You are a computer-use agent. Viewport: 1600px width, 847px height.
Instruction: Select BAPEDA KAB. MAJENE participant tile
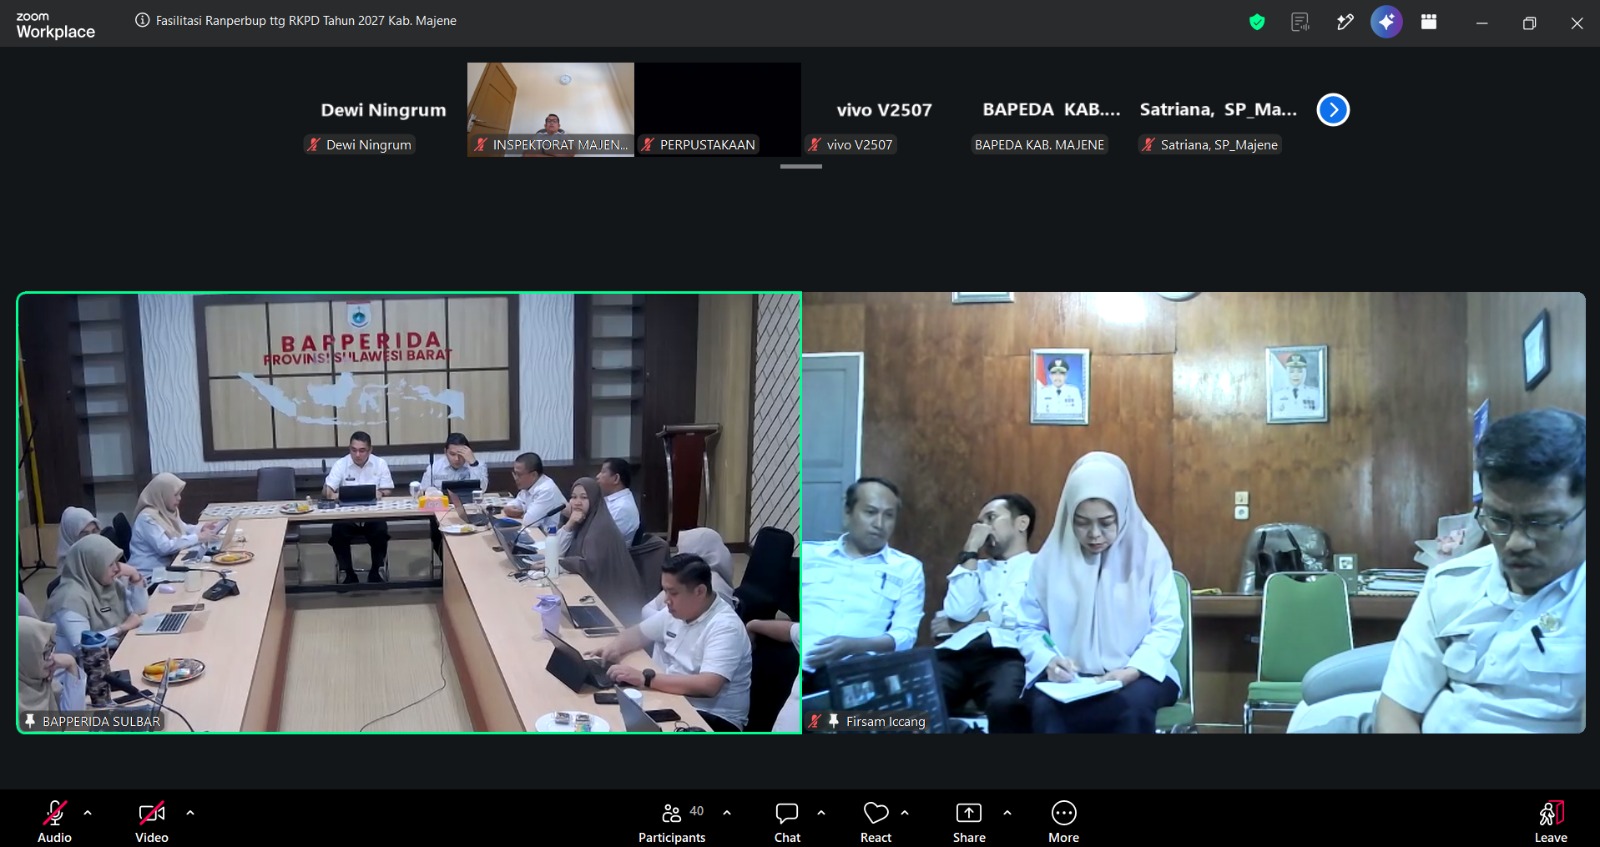pyautogui.click(x=1051, y=110)
